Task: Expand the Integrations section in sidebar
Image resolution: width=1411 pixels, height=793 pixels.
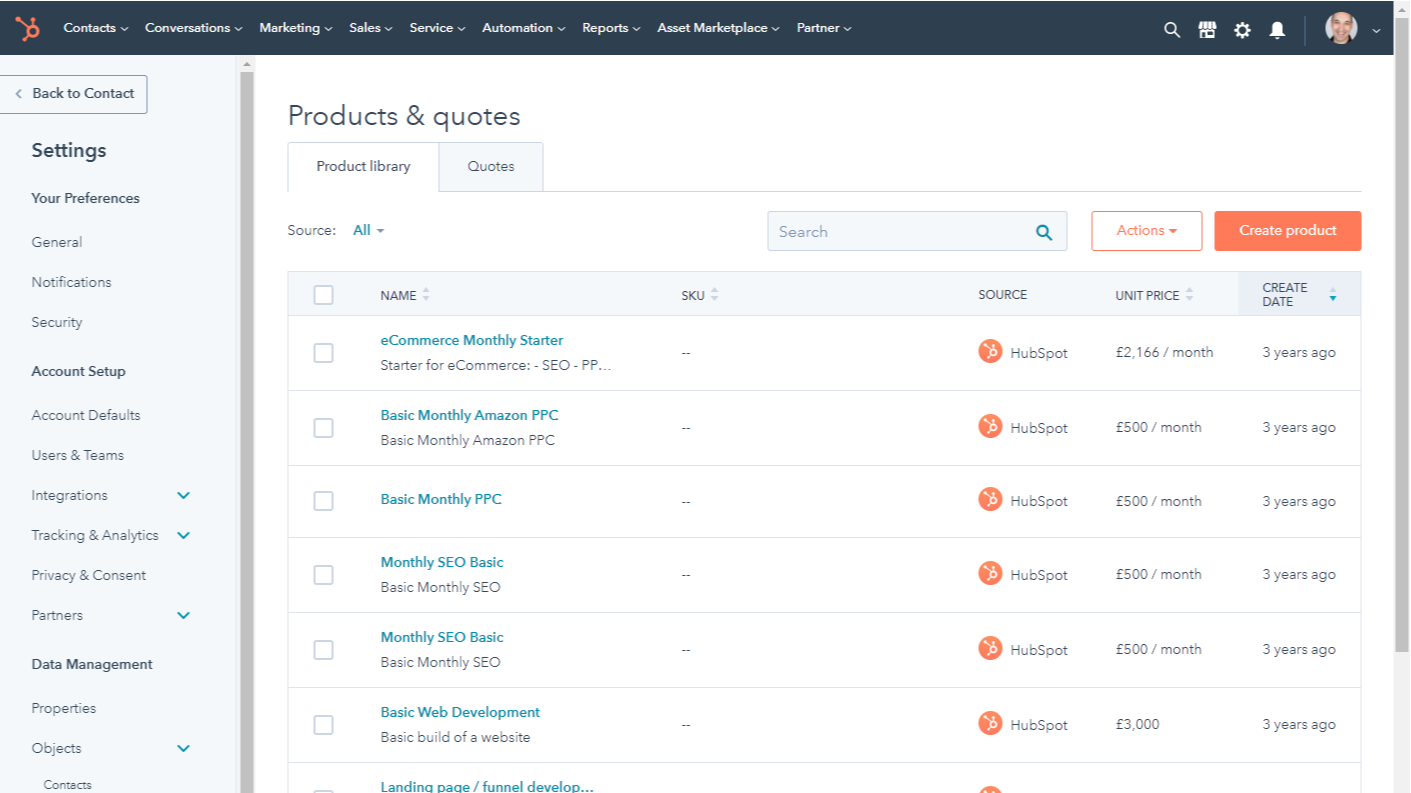Action: (x=183, y=495)
